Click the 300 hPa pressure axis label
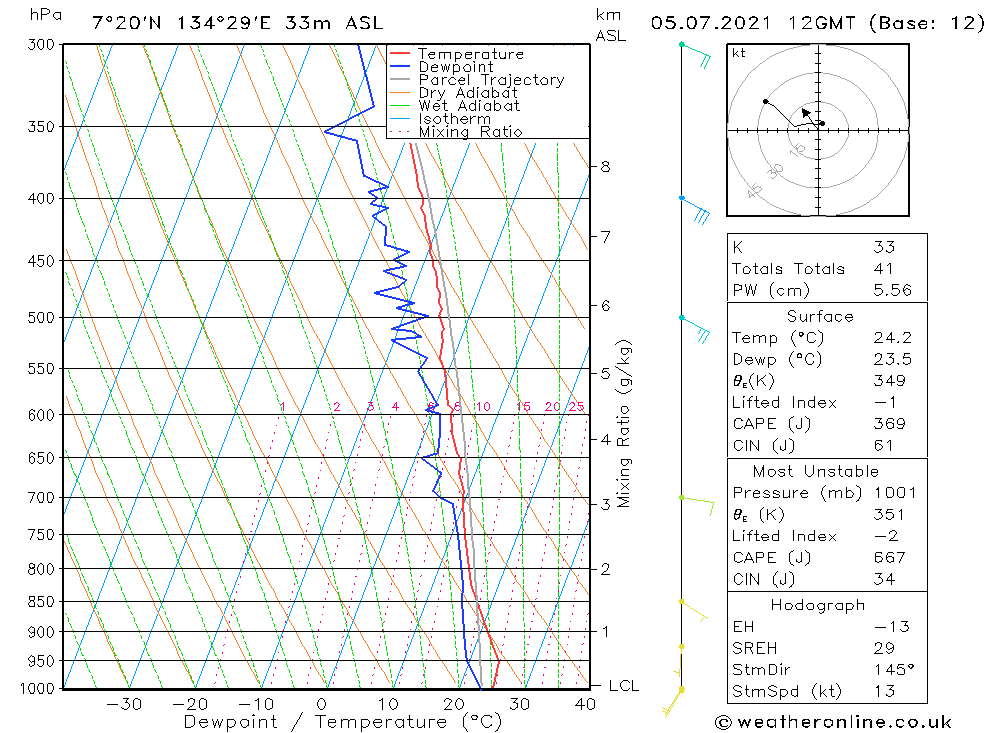 click(41, 45)
